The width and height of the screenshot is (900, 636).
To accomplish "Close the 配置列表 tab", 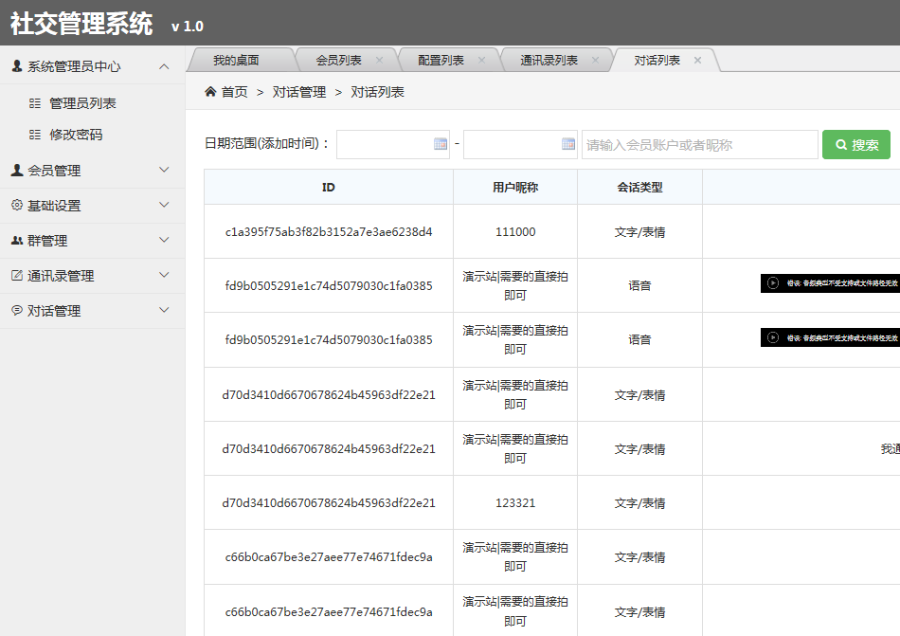I will [482, 60].
